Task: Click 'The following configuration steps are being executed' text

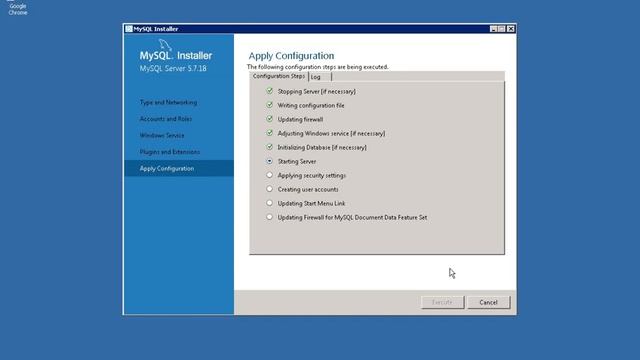Action: point(318,67)
